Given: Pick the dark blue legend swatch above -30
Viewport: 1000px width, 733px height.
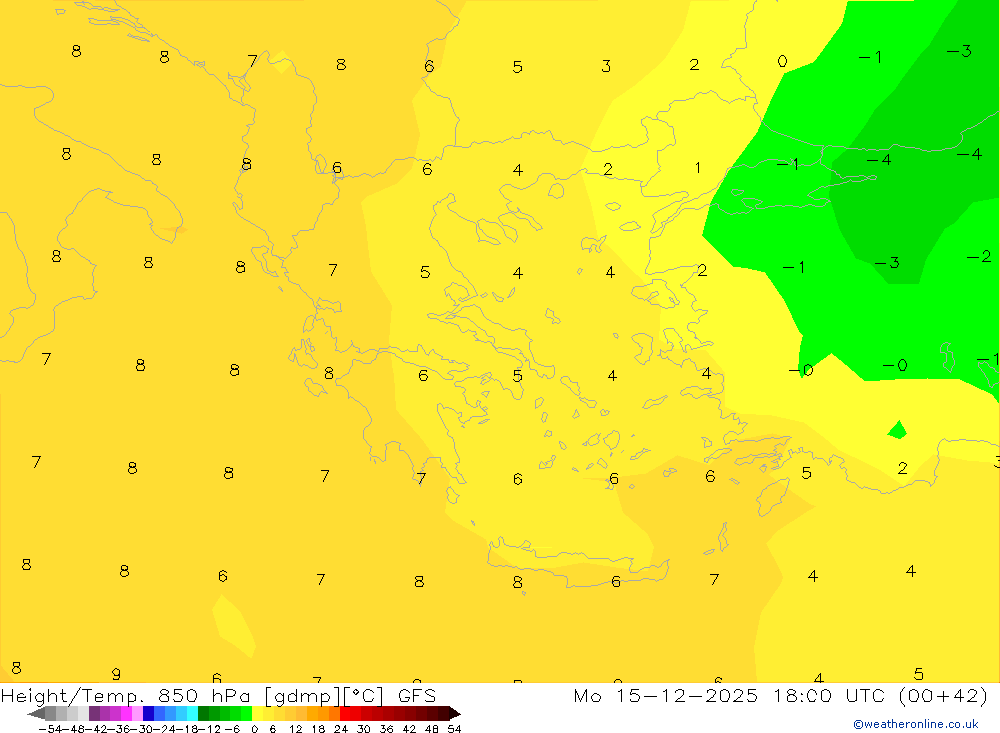Looking at the screenshot, I should point(148,714).
